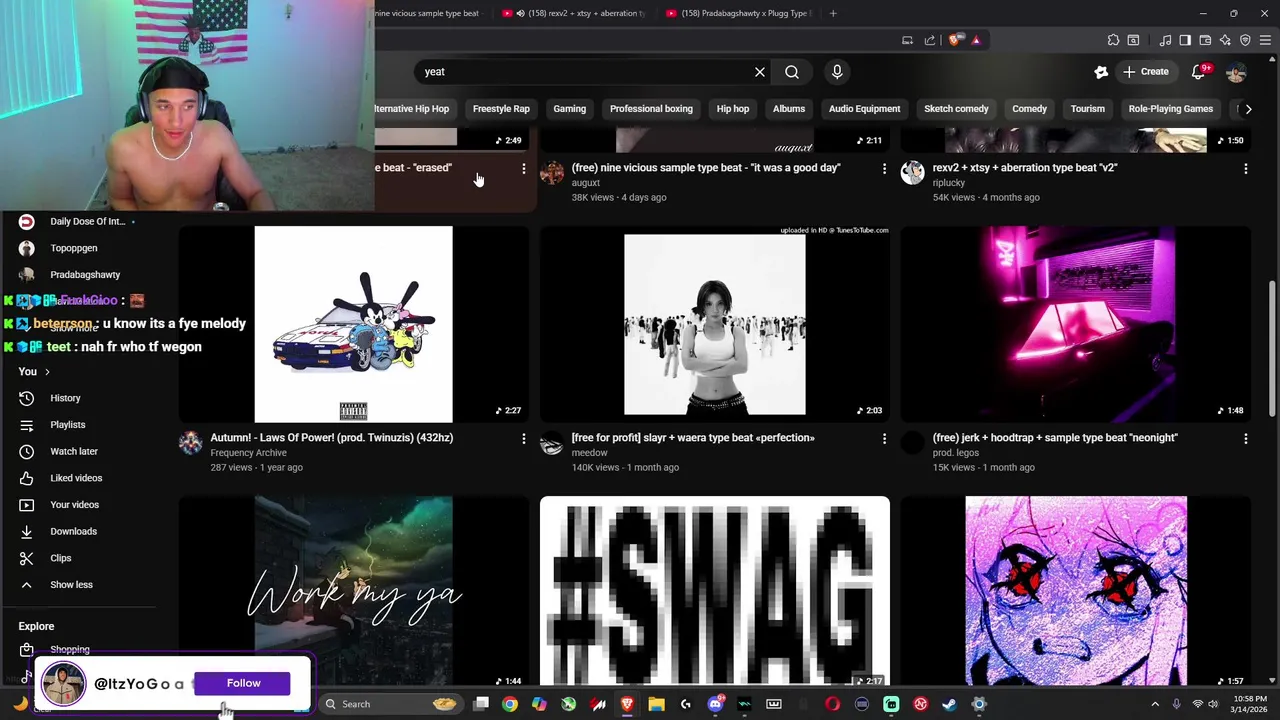The width and height of the screenshot is (1280, 720).
Task: Switch to rexv2 + xtsy browser tab
Action: point(575,13)
